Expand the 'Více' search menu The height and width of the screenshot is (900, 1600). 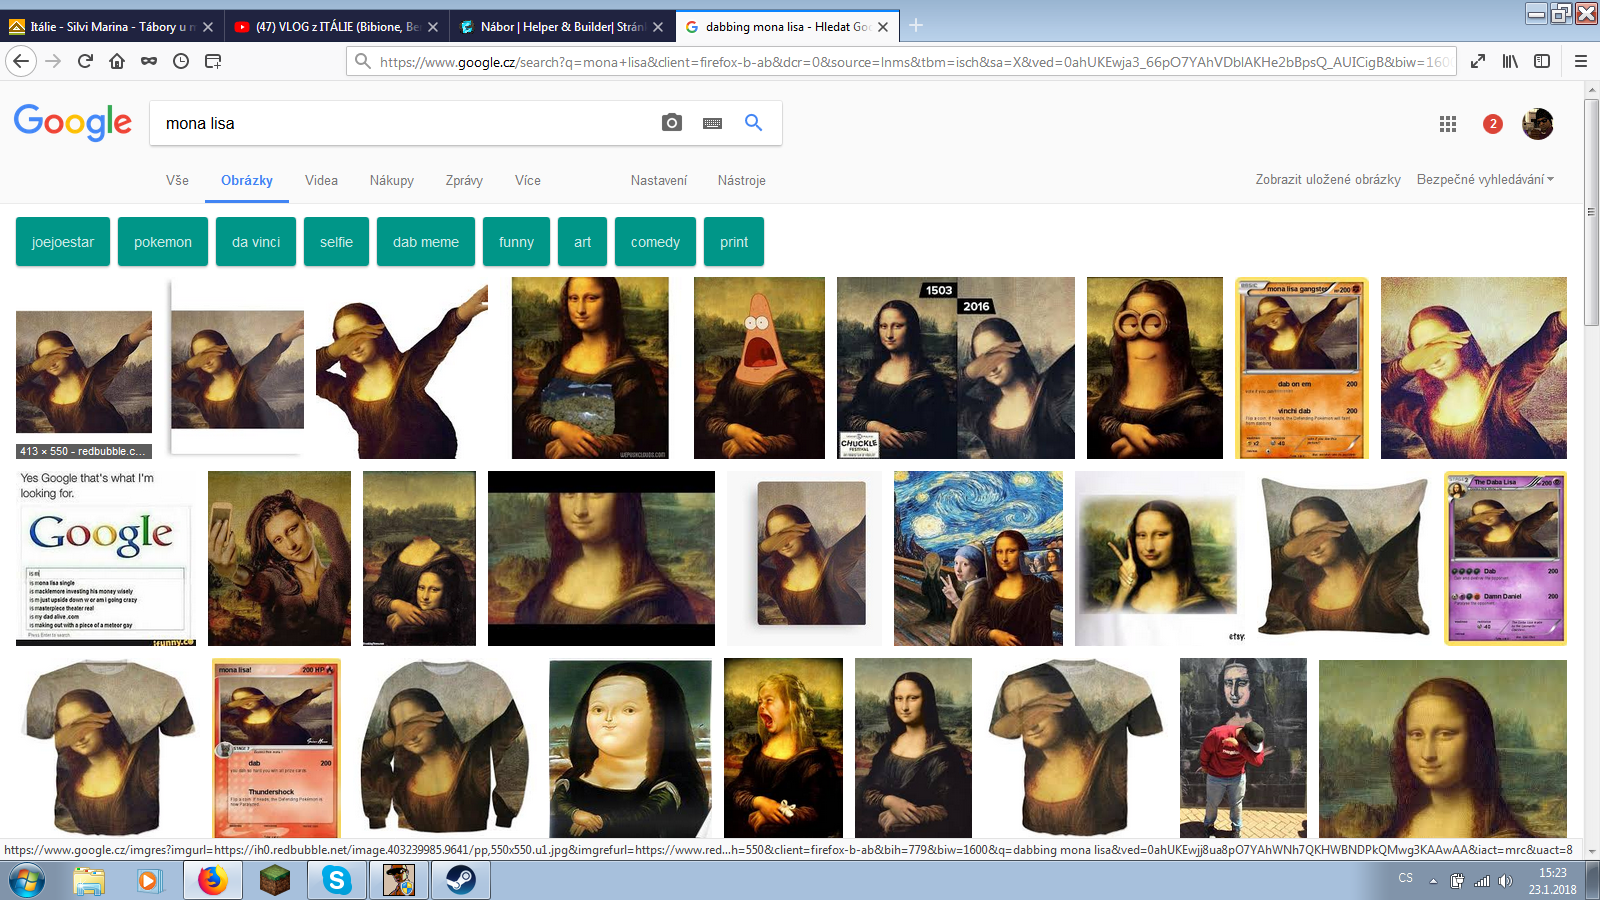pos(527,181)
